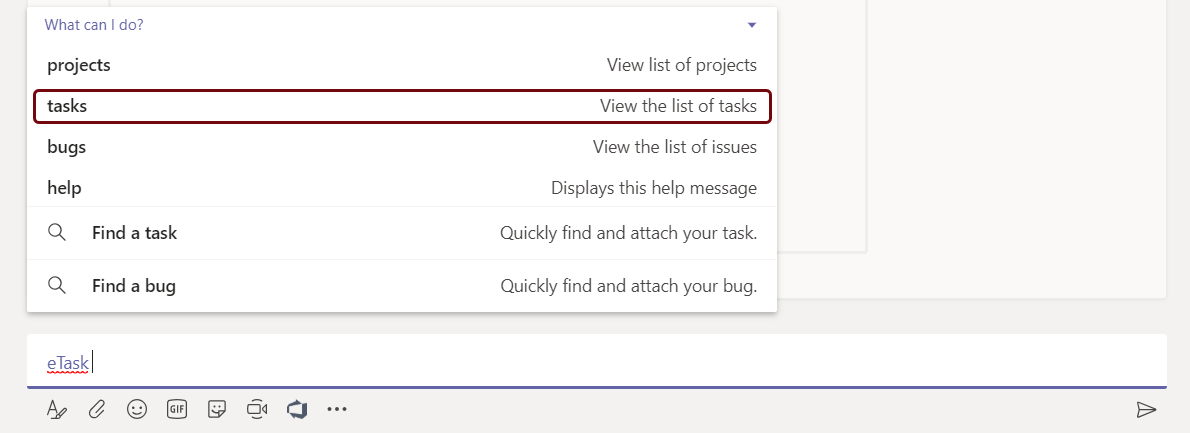Viewport: 1190px width, 433px height.
Task: Click the eTask message input box
Action: 600,362
